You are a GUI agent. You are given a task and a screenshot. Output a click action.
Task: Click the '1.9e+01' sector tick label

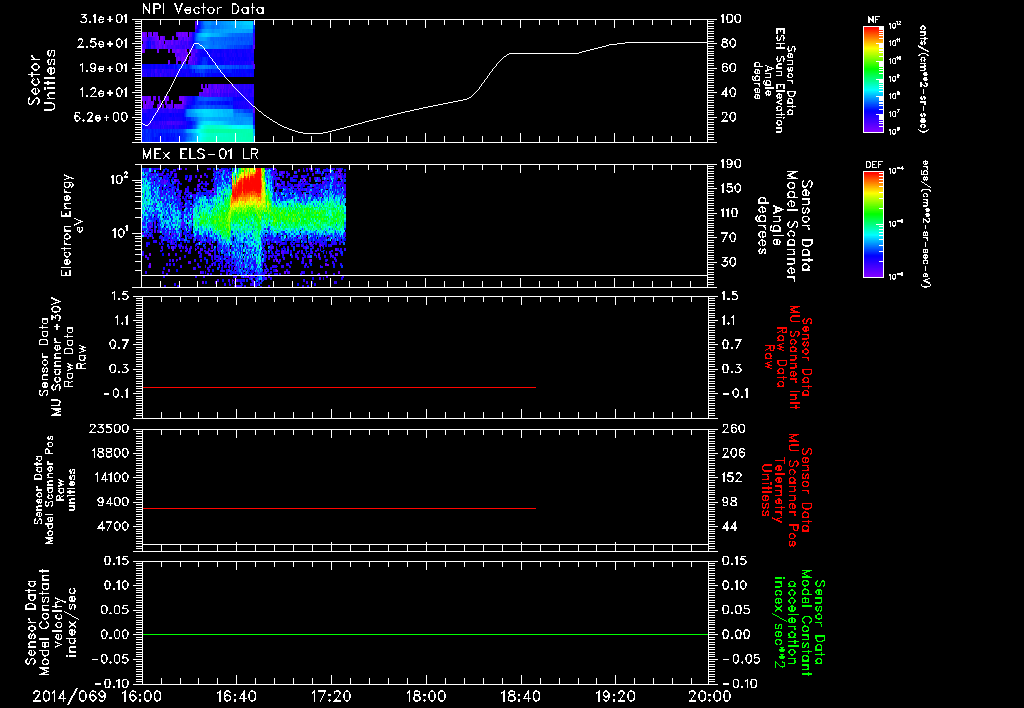pos(104,68)
